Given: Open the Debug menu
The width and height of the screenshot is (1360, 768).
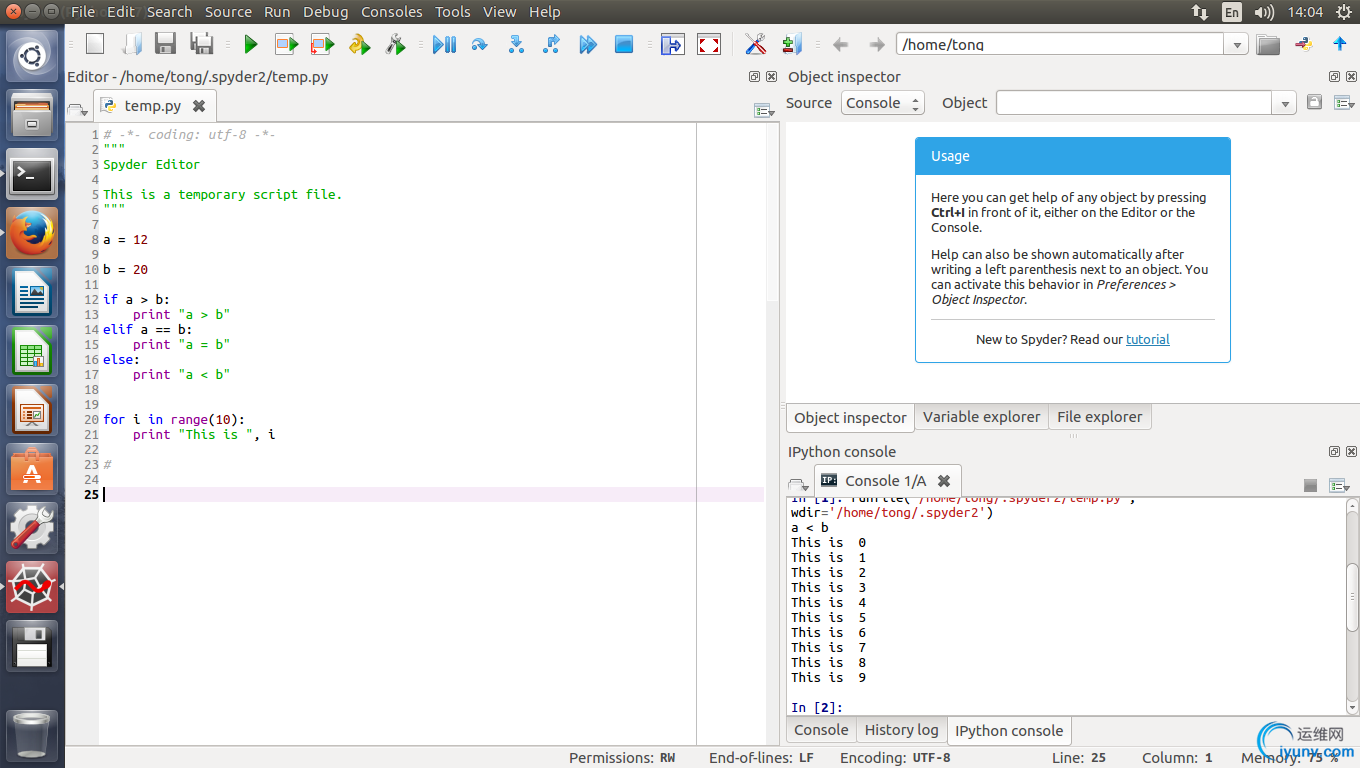Looking at the screenshot, I should click(x=325, y=12).
